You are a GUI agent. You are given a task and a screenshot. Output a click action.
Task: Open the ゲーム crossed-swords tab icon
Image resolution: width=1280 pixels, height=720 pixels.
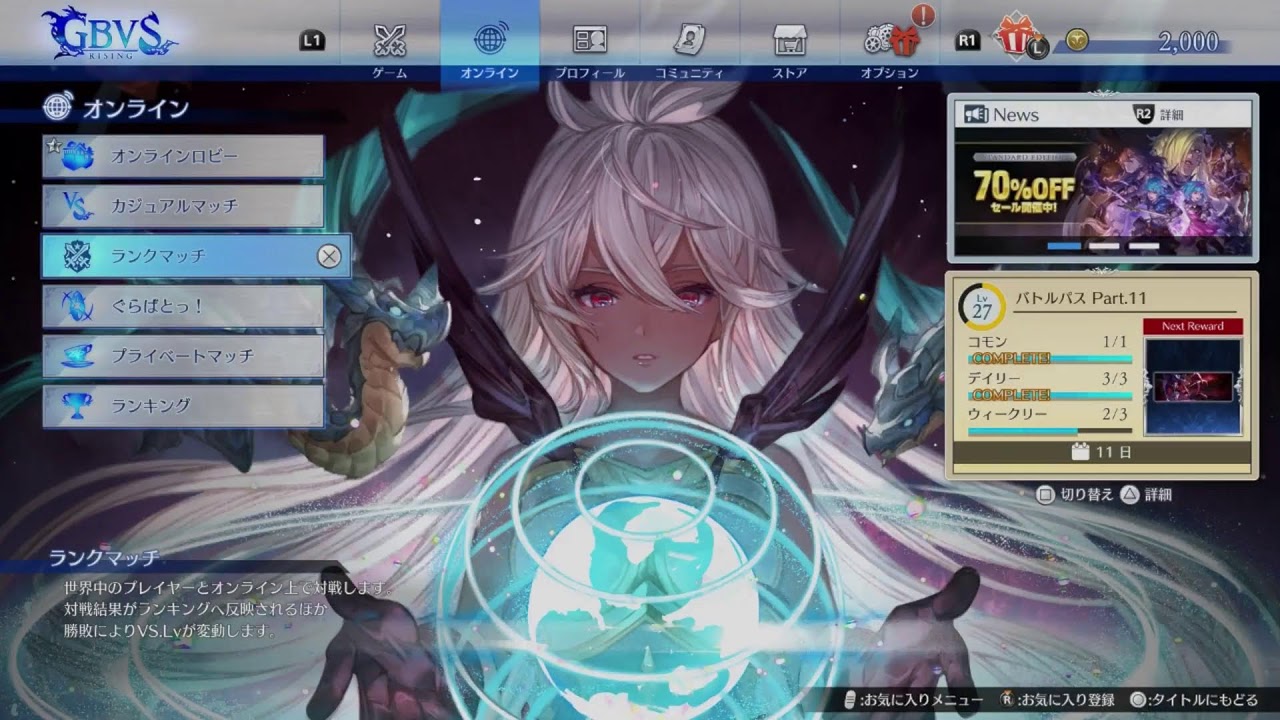point(389,40)
